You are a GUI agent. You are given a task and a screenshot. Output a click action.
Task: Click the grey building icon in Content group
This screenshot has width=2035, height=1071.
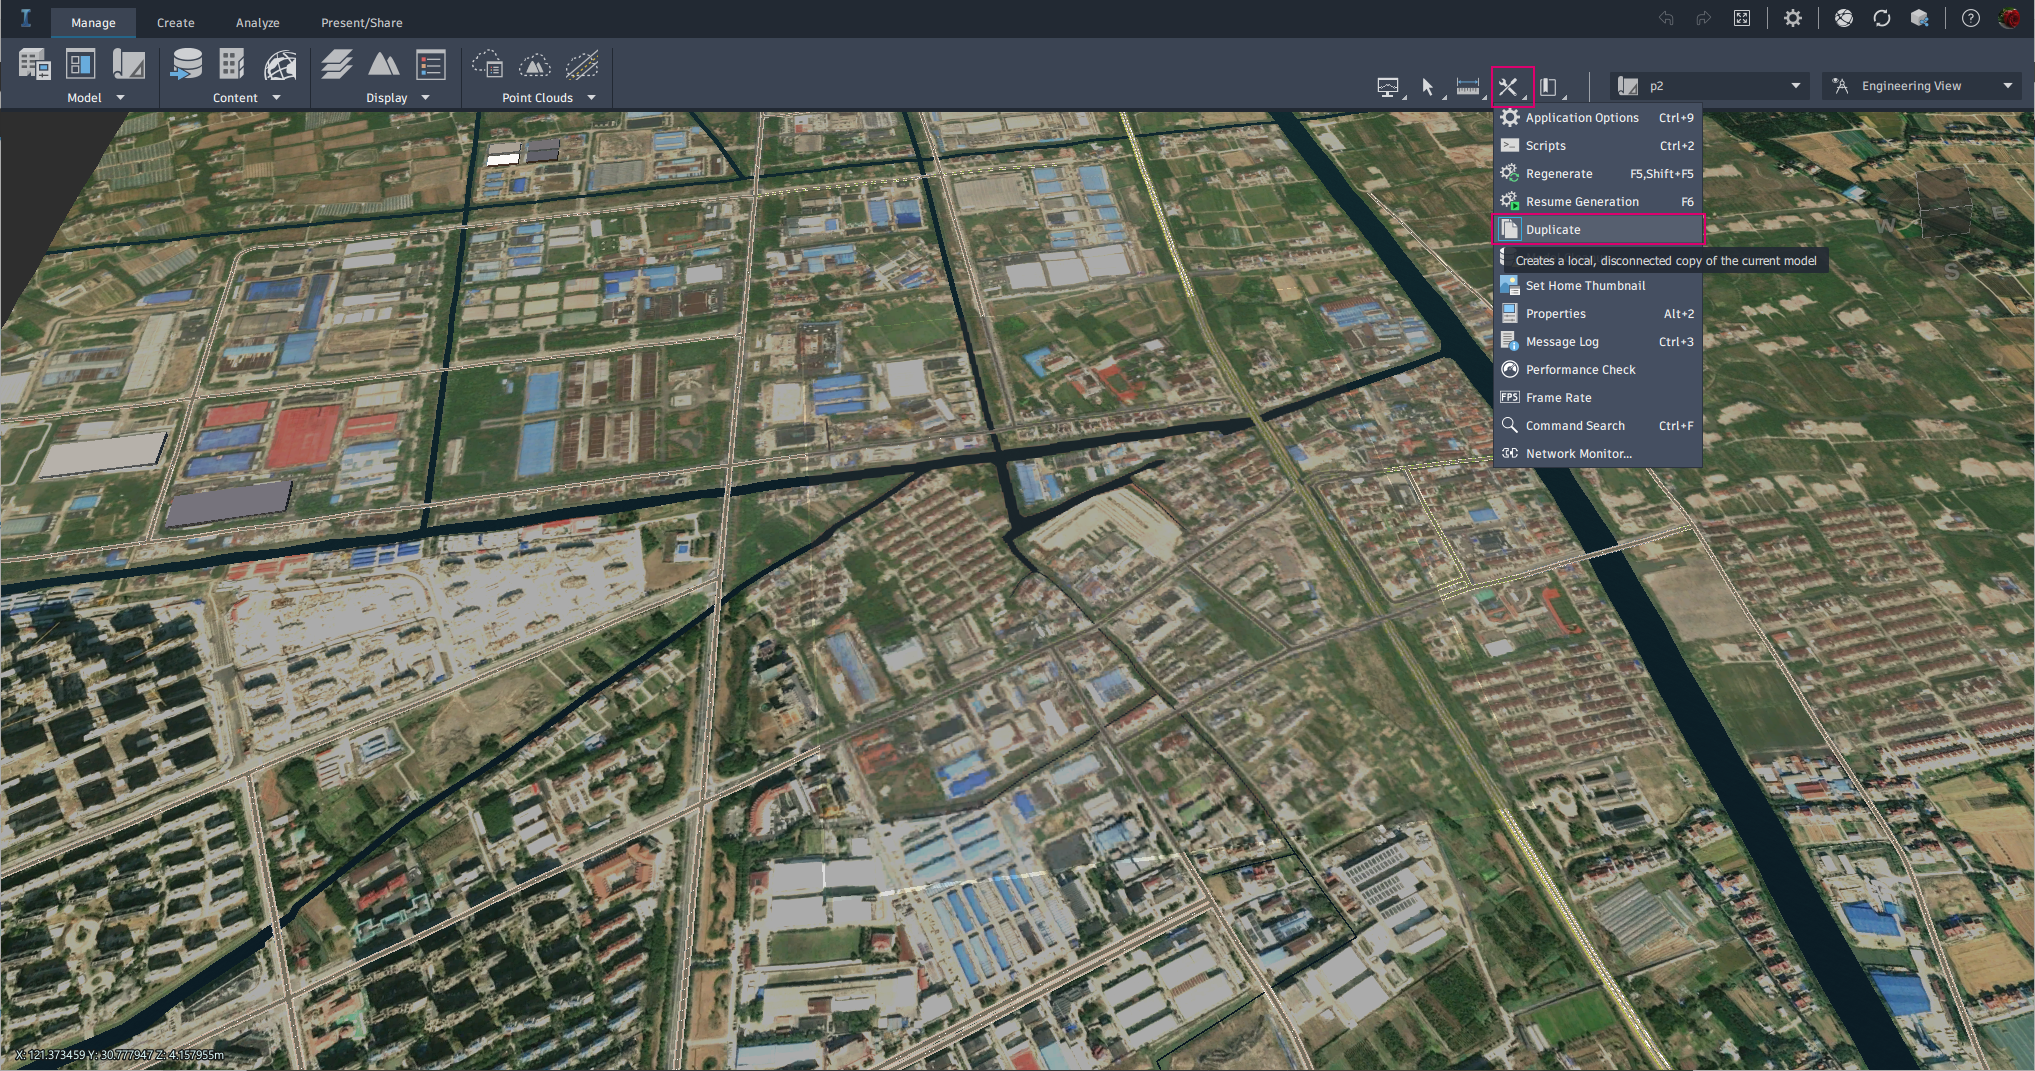click(x=232, y=65)
